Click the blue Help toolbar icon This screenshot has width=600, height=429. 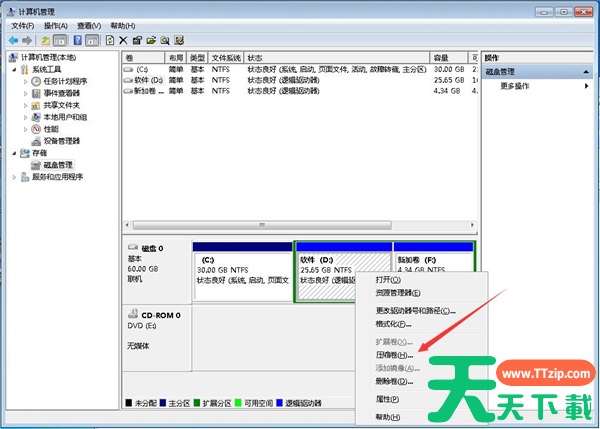[x=77, y=40]
